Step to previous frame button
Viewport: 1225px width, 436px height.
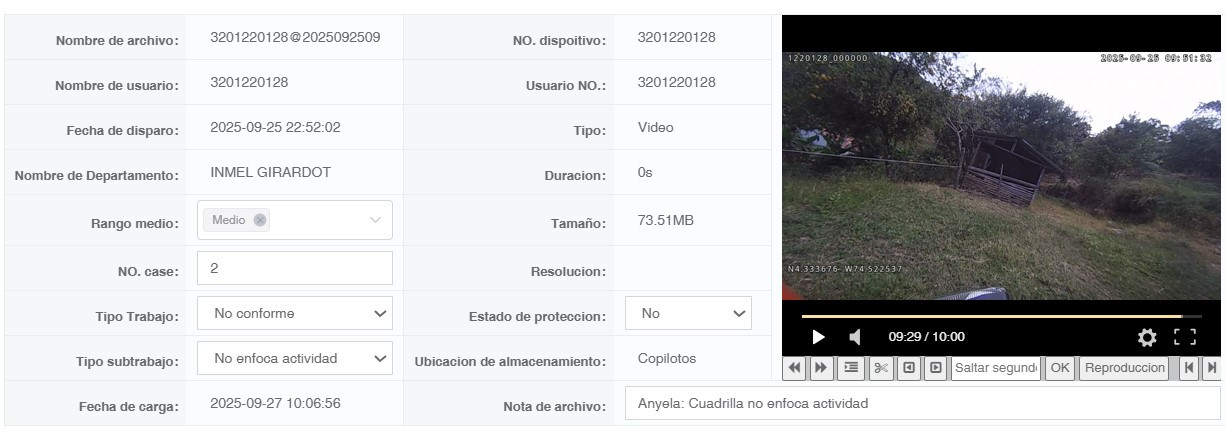(x=909, y=367)
